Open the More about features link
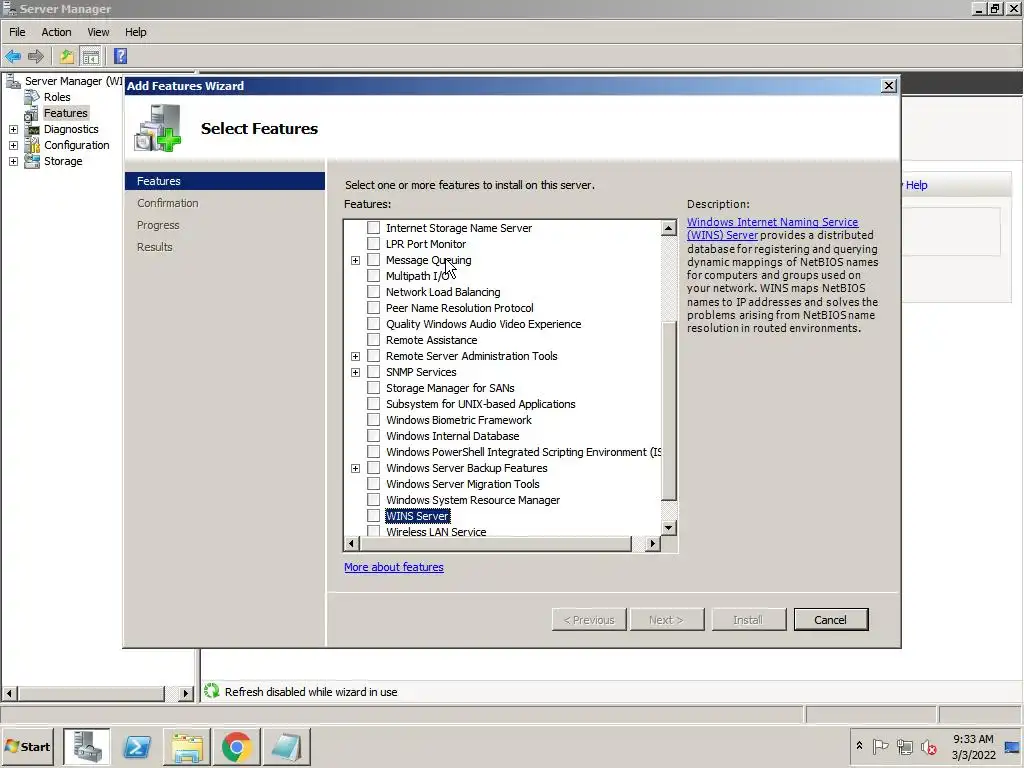 394,568
